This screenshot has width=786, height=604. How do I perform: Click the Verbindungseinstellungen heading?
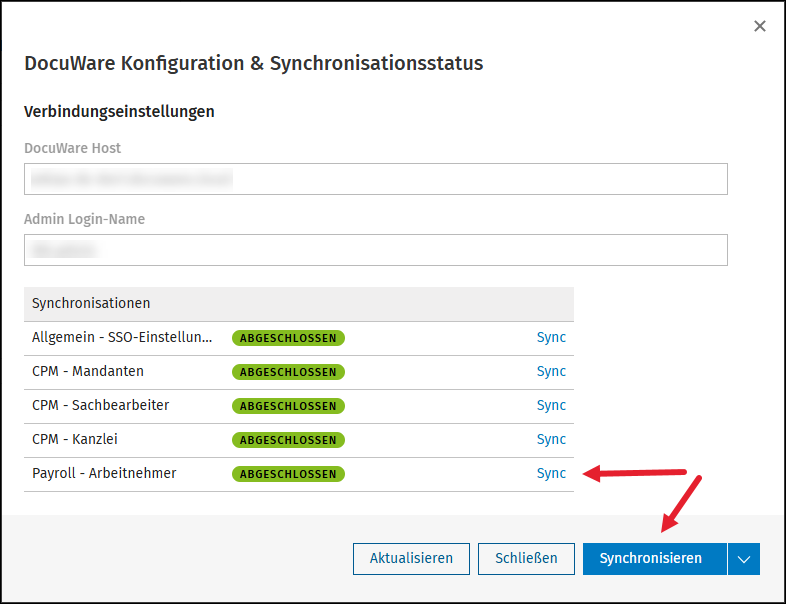[x=119, y=111]
